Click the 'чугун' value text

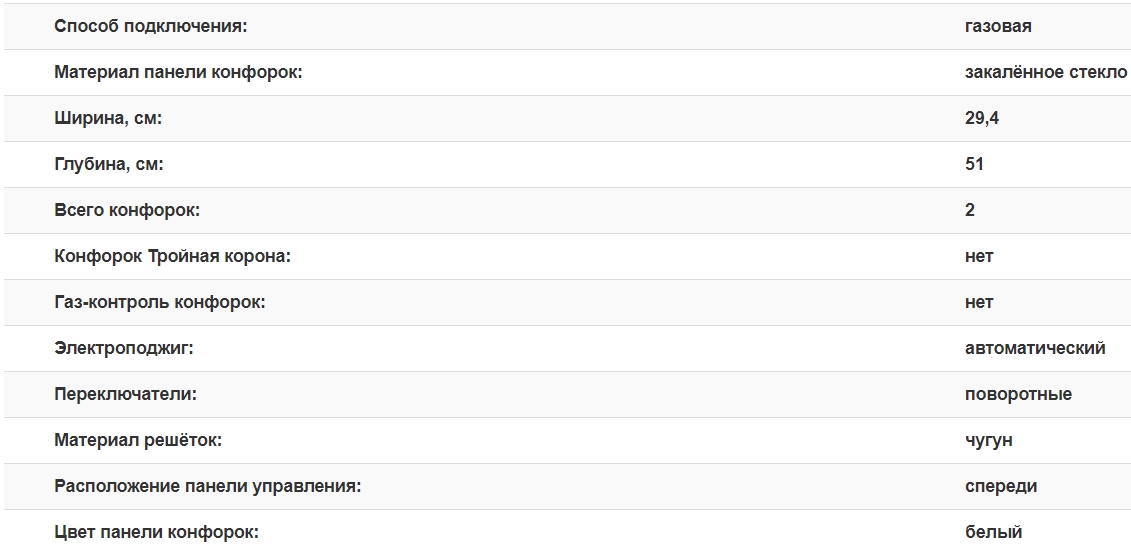click(x=989, y=441)
